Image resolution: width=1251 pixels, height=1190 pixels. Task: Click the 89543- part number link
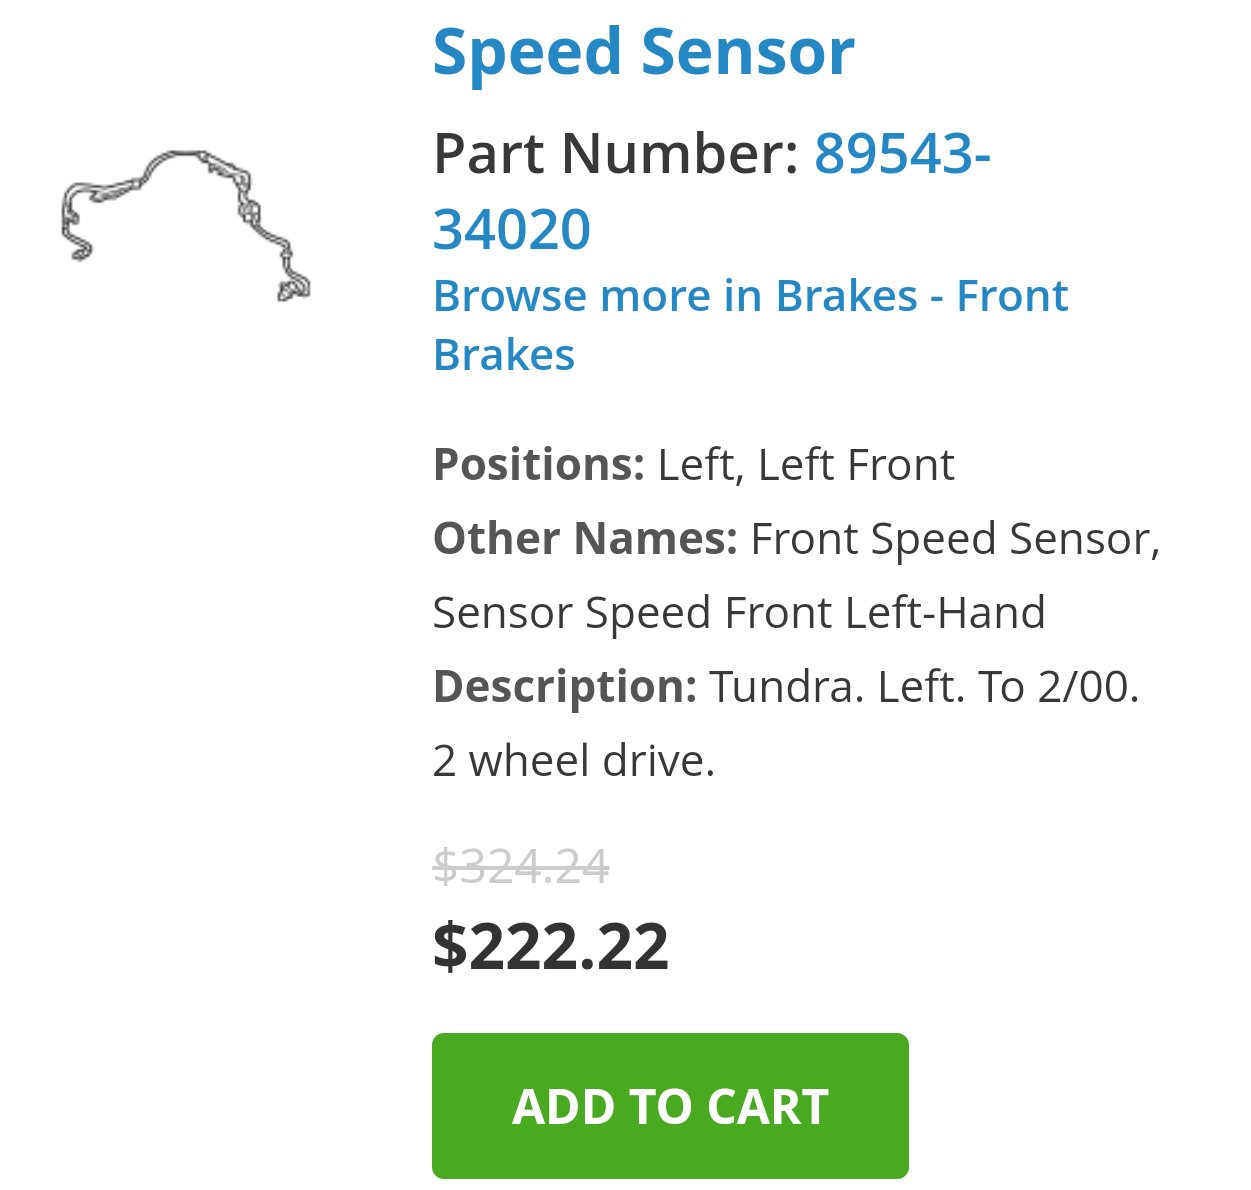coord(902,154)
